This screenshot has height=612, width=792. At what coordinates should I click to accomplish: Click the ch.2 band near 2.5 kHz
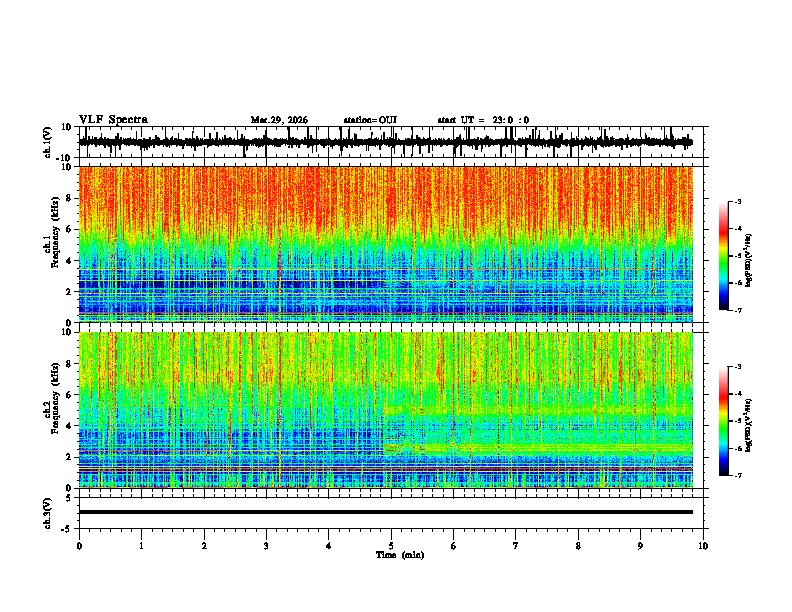click(x=538, y=448)
